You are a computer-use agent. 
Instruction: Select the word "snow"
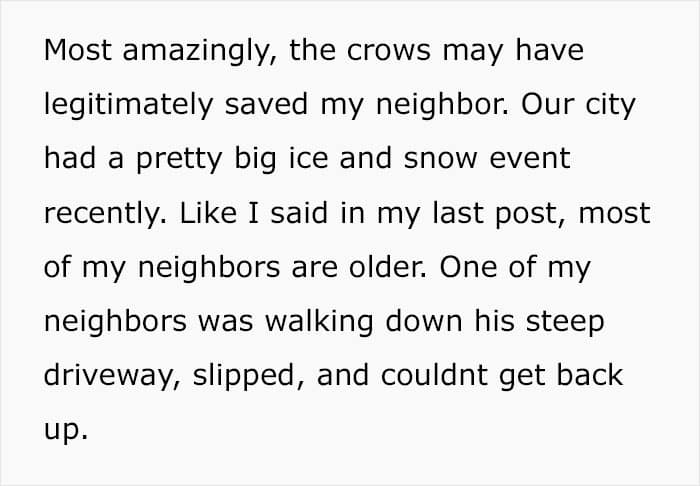click(440, 160)
